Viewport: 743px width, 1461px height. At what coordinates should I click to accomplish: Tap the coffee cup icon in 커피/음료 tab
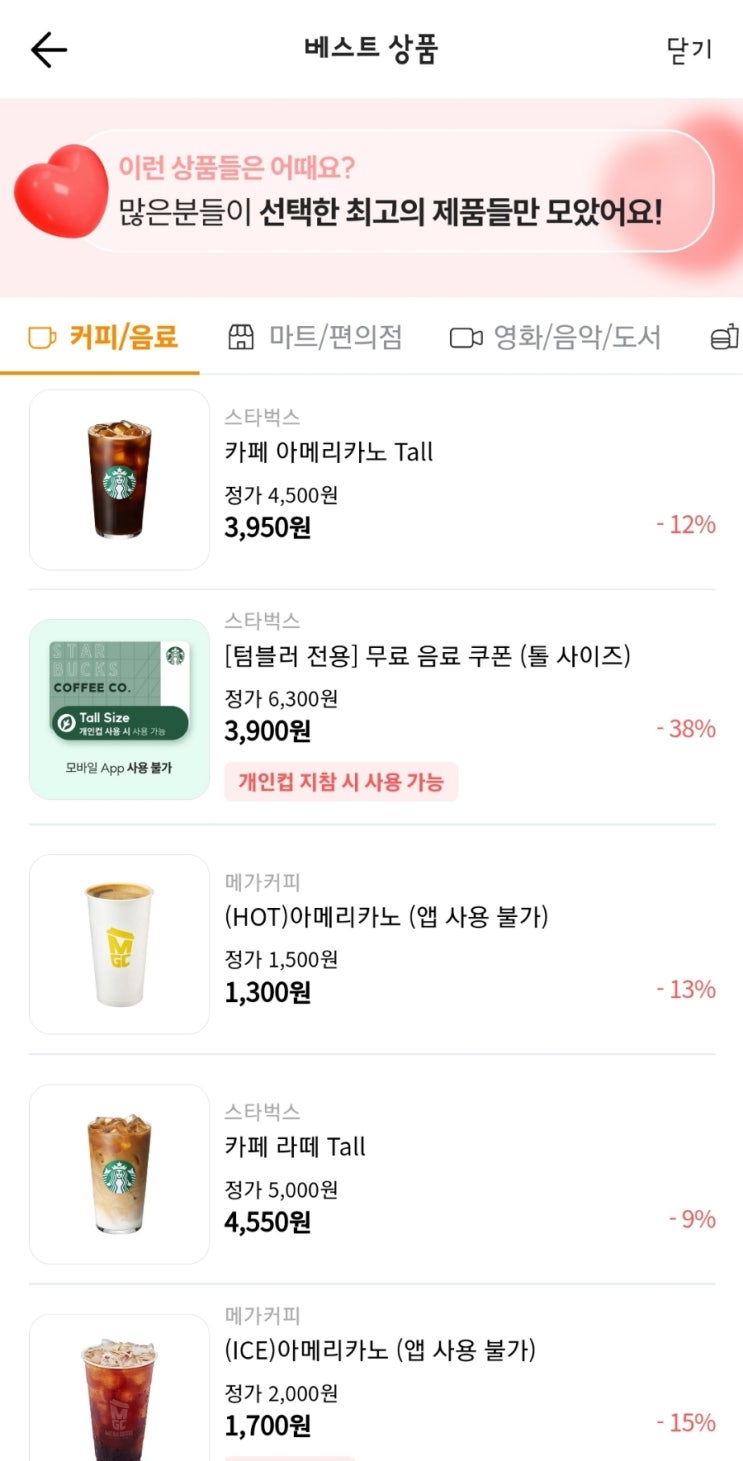coord(42,338)
